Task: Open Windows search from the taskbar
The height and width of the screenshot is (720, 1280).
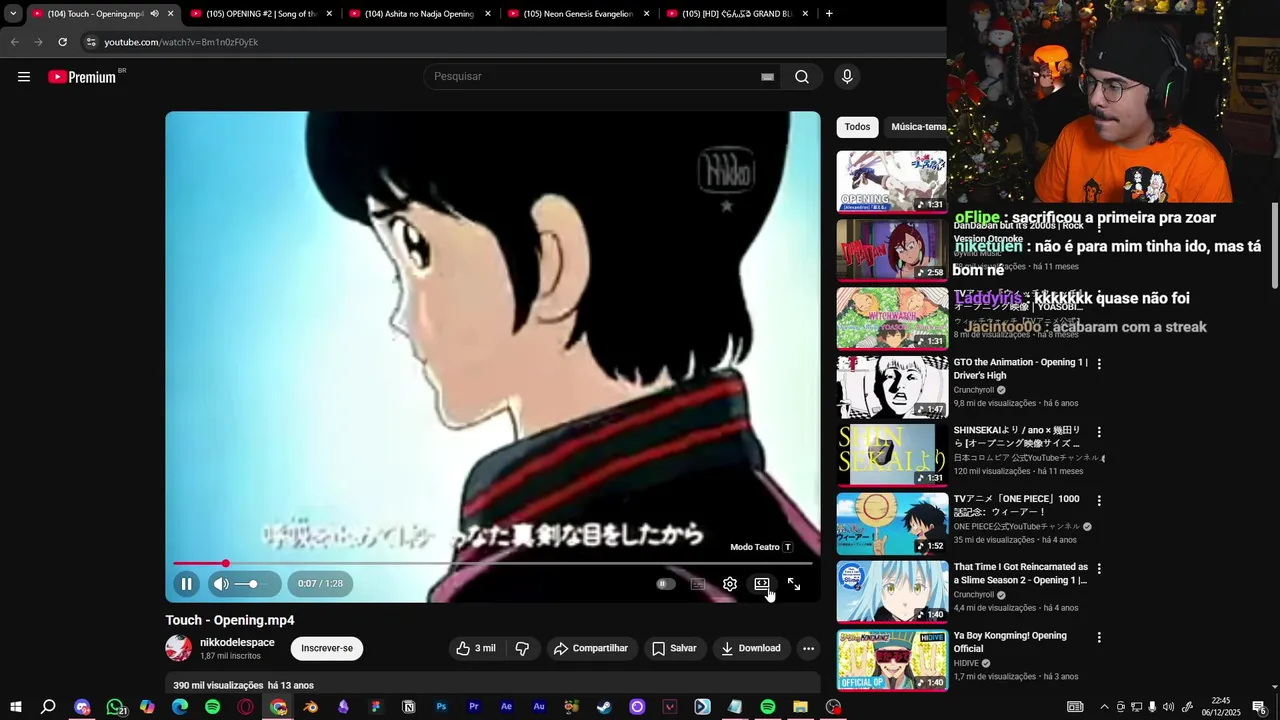Action: pos(48,707)
